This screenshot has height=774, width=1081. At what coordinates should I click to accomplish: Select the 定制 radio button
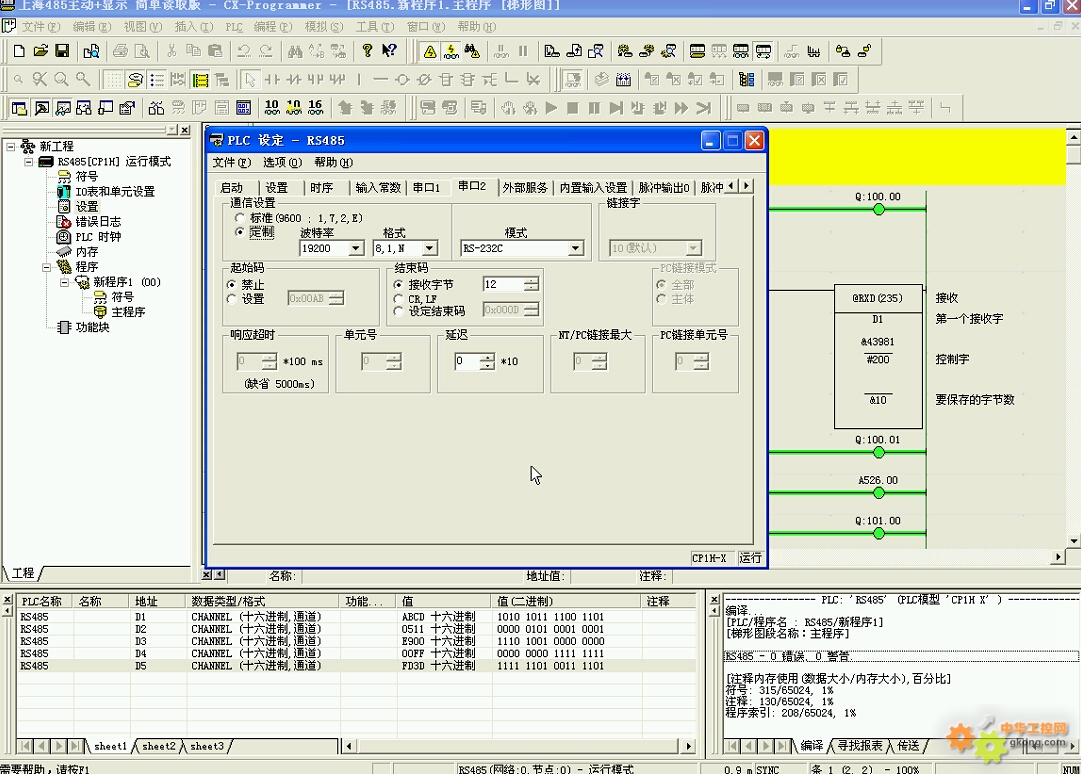pos(240,232)
